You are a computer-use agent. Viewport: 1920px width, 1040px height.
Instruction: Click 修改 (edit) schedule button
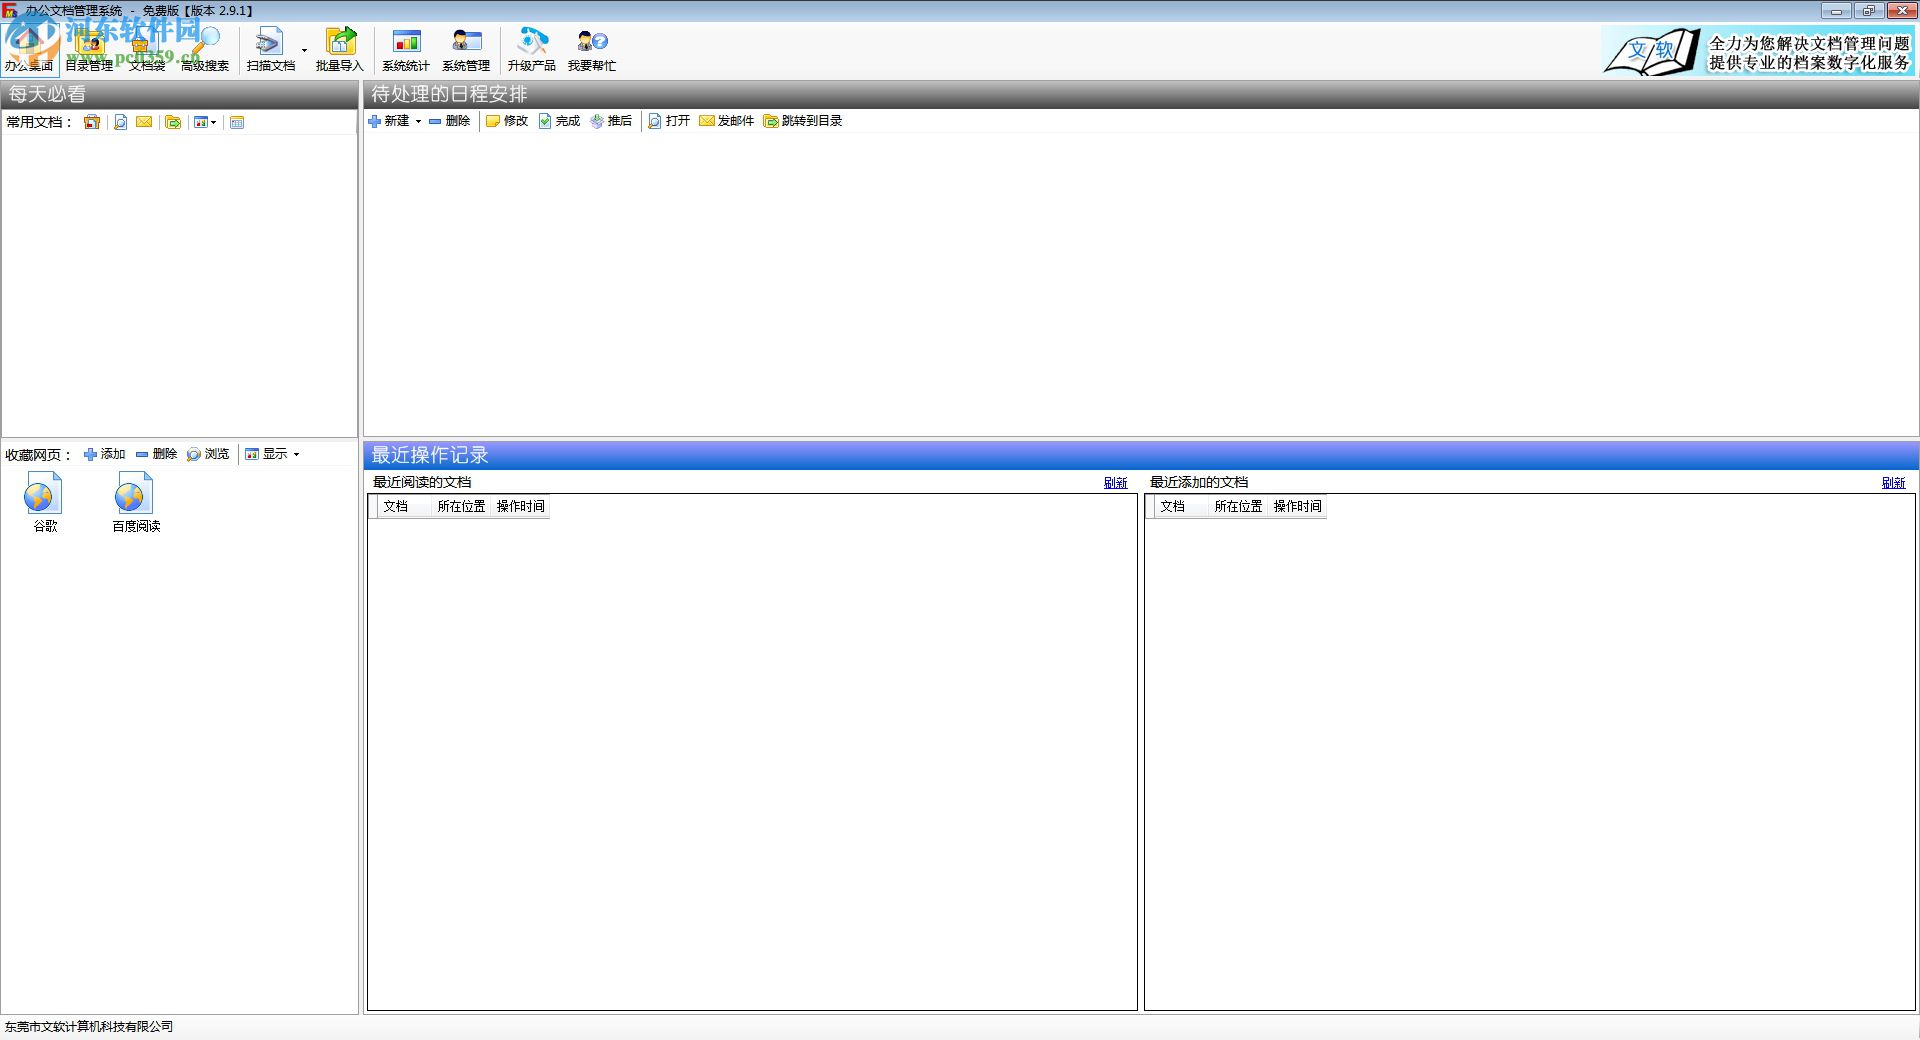pos(507,121)
